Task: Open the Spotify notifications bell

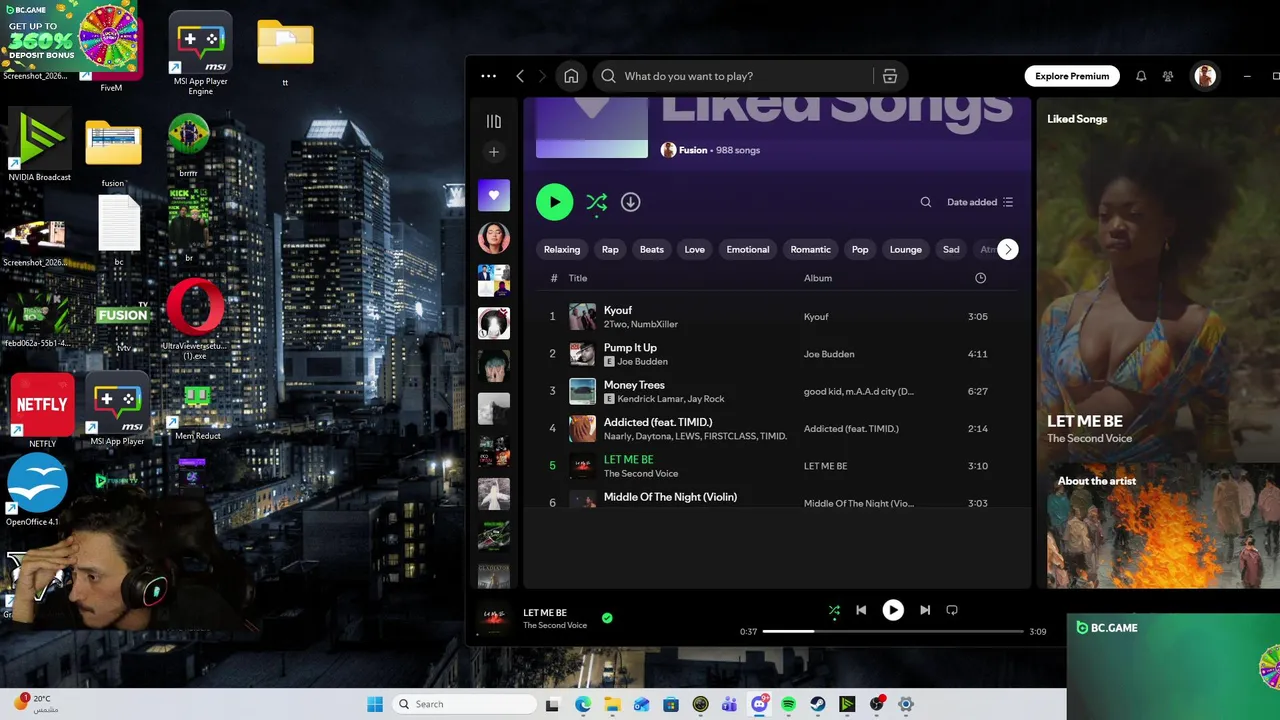Action: 1141,76
